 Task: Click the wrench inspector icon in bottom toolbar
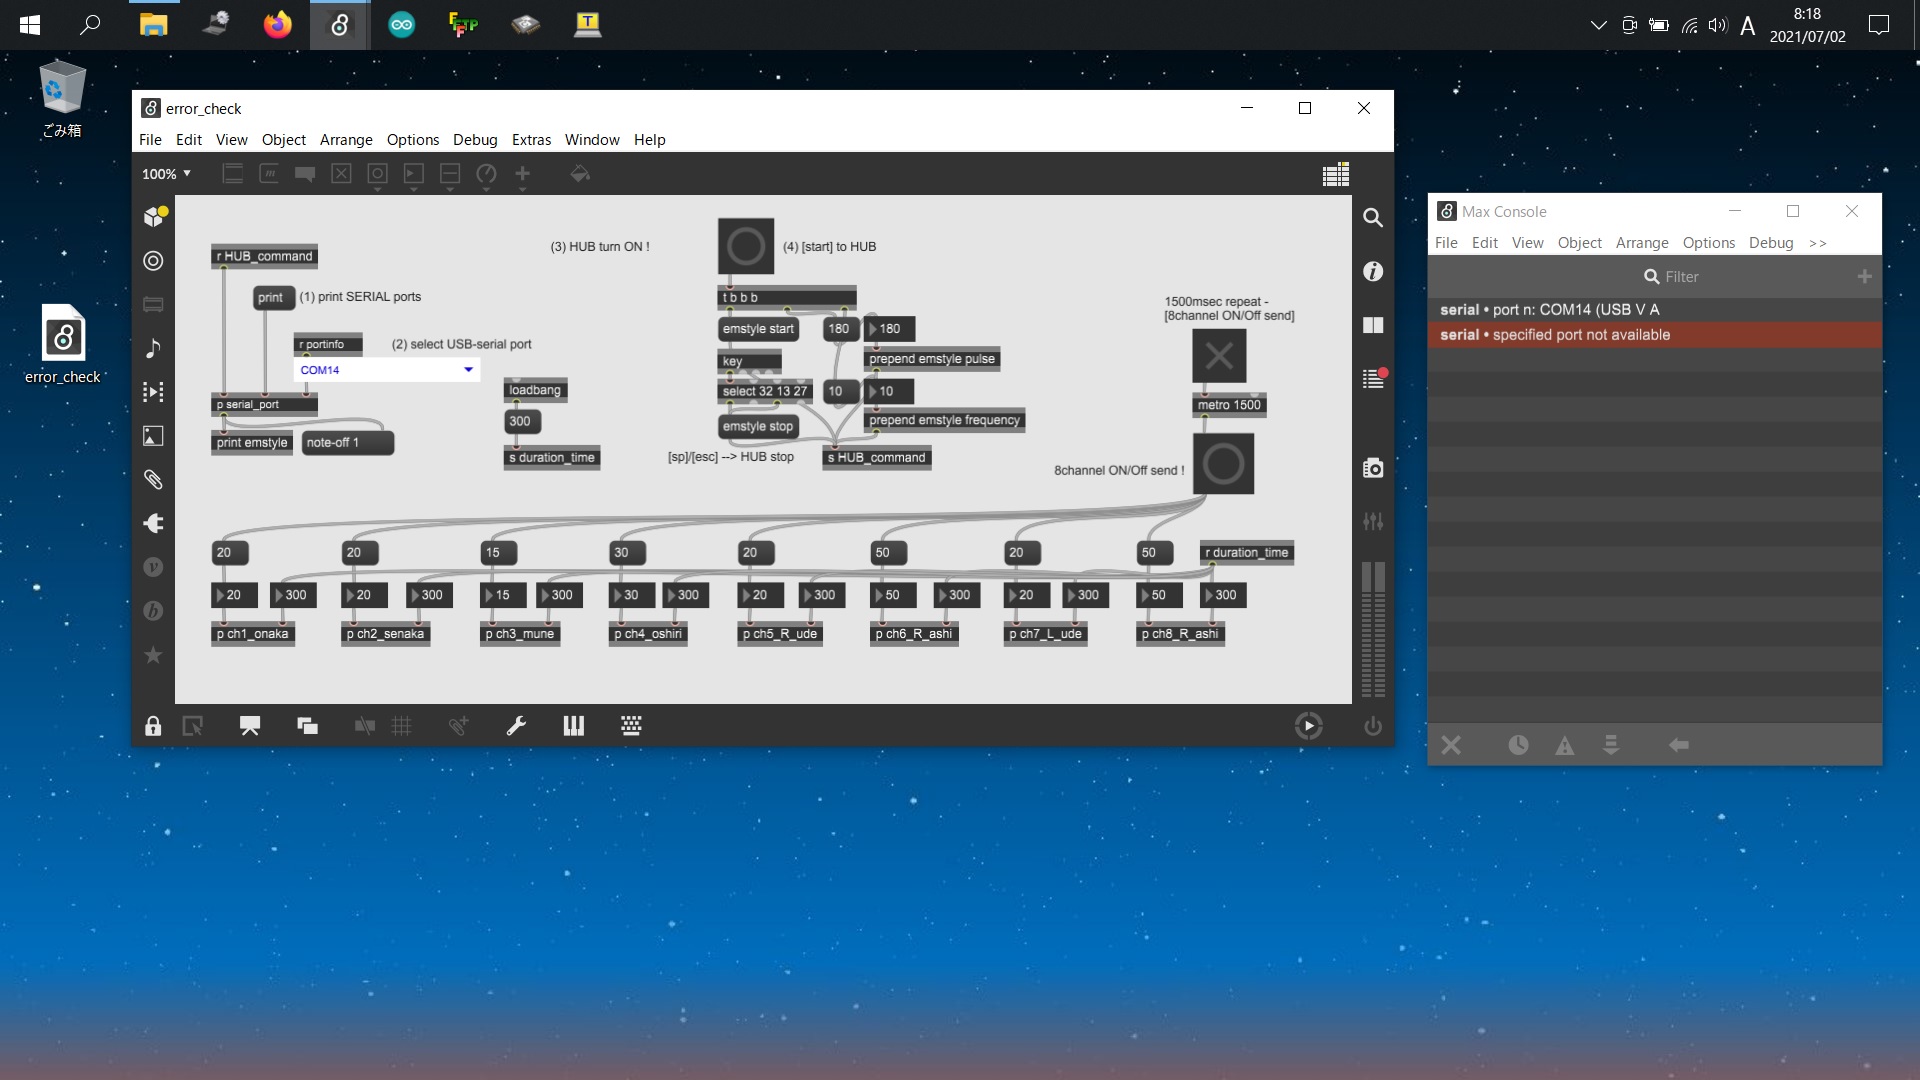[x=516, y=726]
